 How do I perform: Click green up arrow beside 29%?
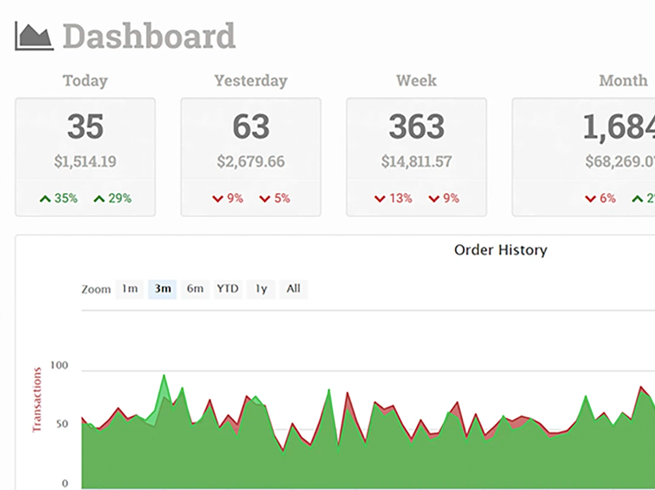coord(99,199)
